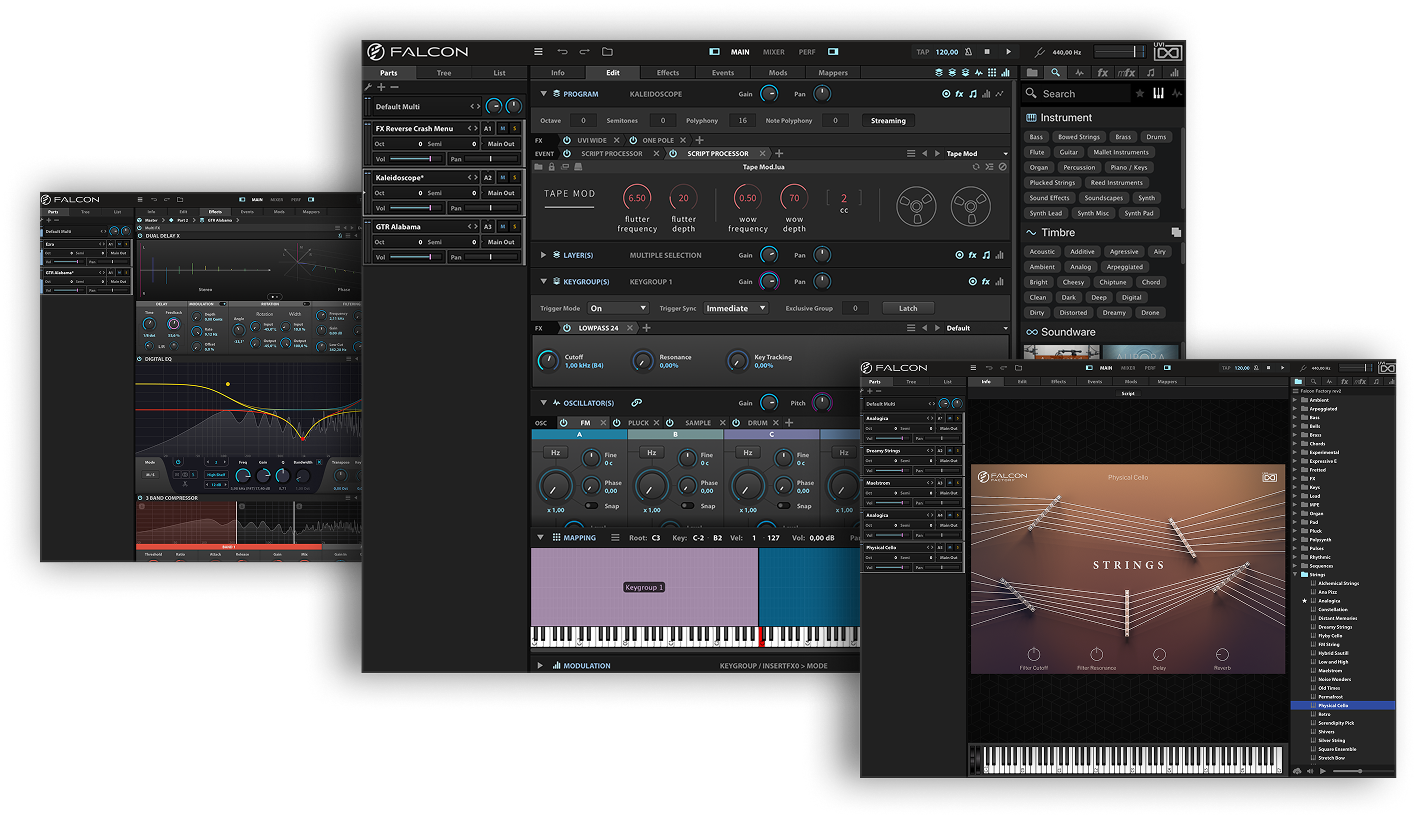Add a part with the plus icon under Parts

click(381, 87)
